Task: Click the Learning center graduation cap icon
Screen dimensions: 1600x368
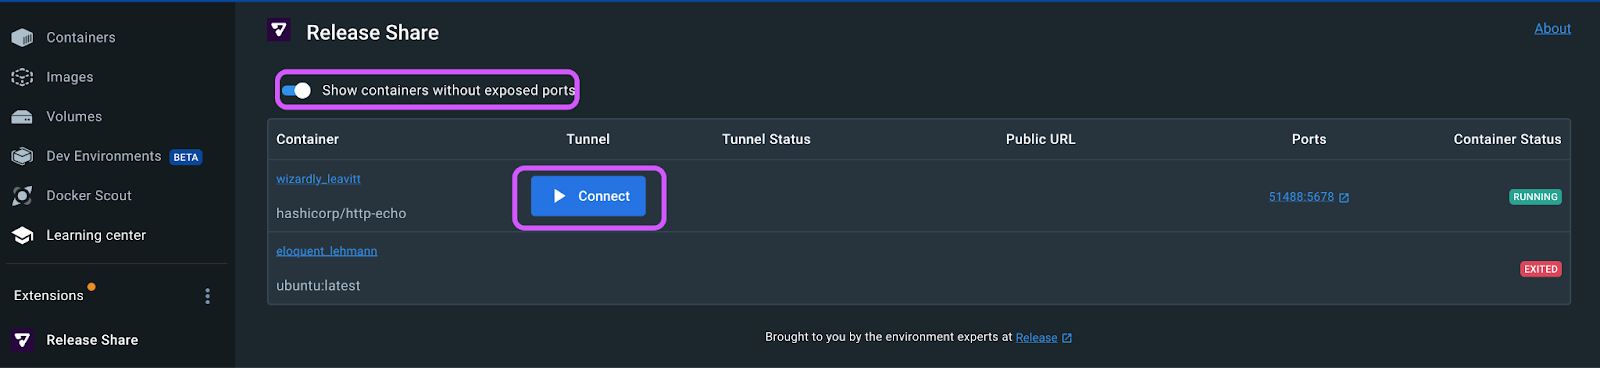Action: (x=22, y=235)
